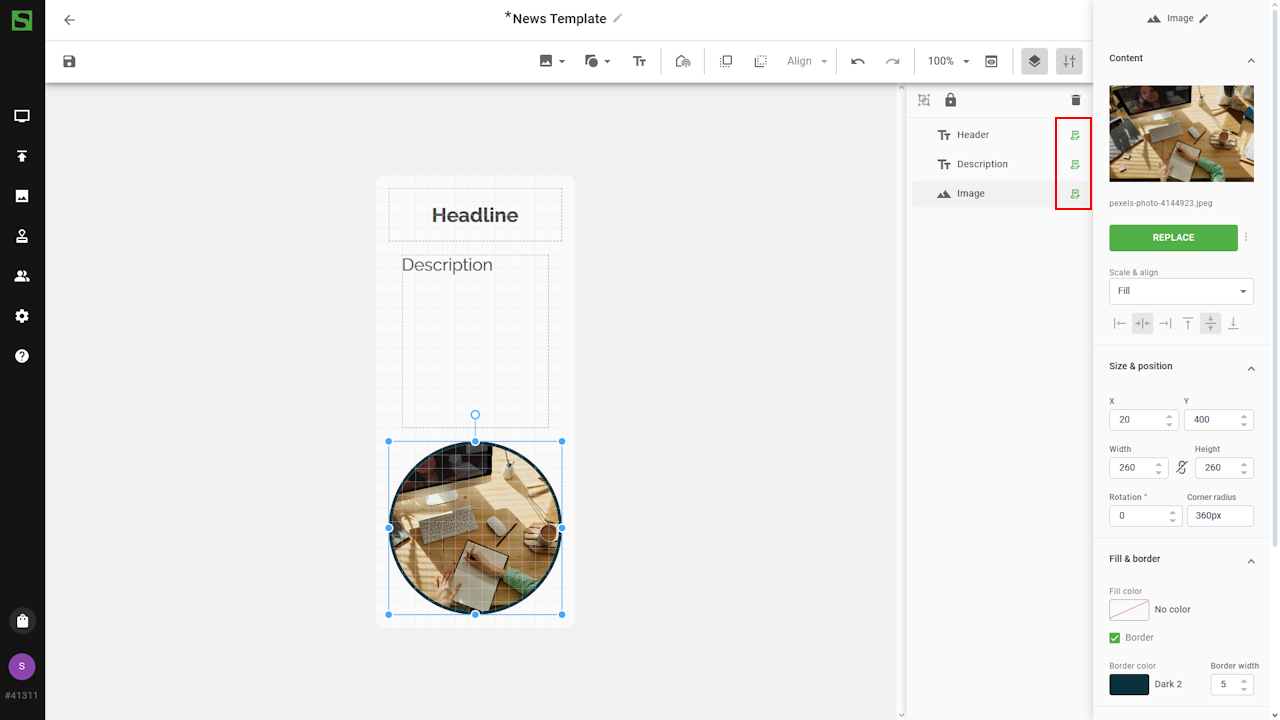Select the Header layer
The image size is (1280, 720).
(972, 135)
